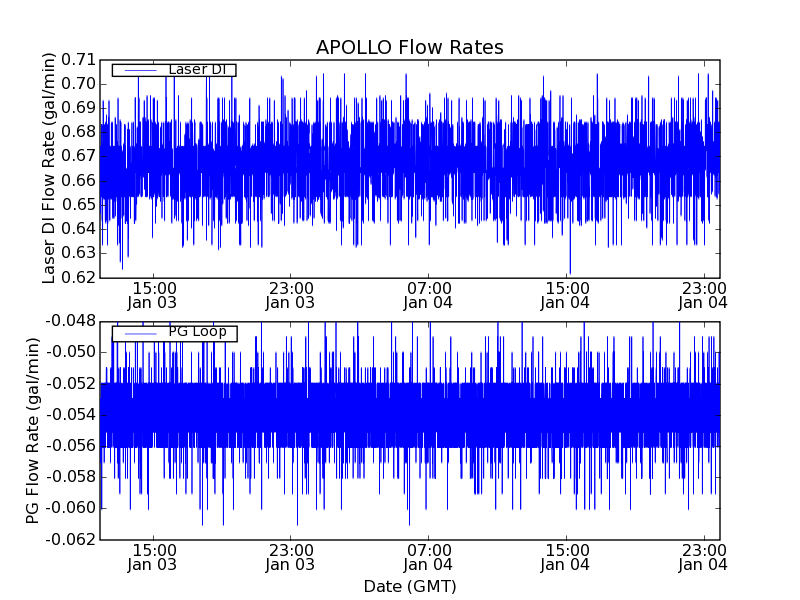Click the 0.63 y-axis tick label

click(x=79, y=253)
